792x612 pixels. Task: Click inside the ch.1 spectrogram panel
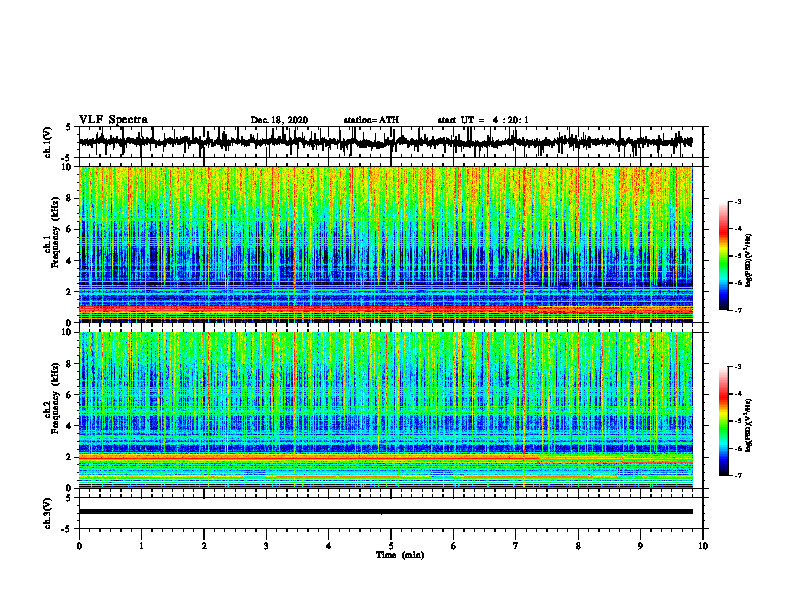(385, 244)
